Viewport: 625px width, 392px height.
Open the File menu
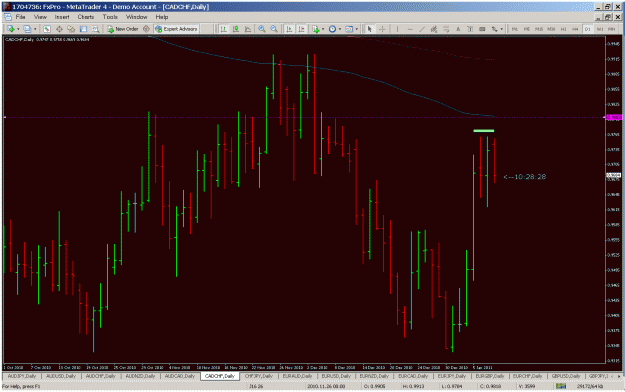click(x=20, y=17)
